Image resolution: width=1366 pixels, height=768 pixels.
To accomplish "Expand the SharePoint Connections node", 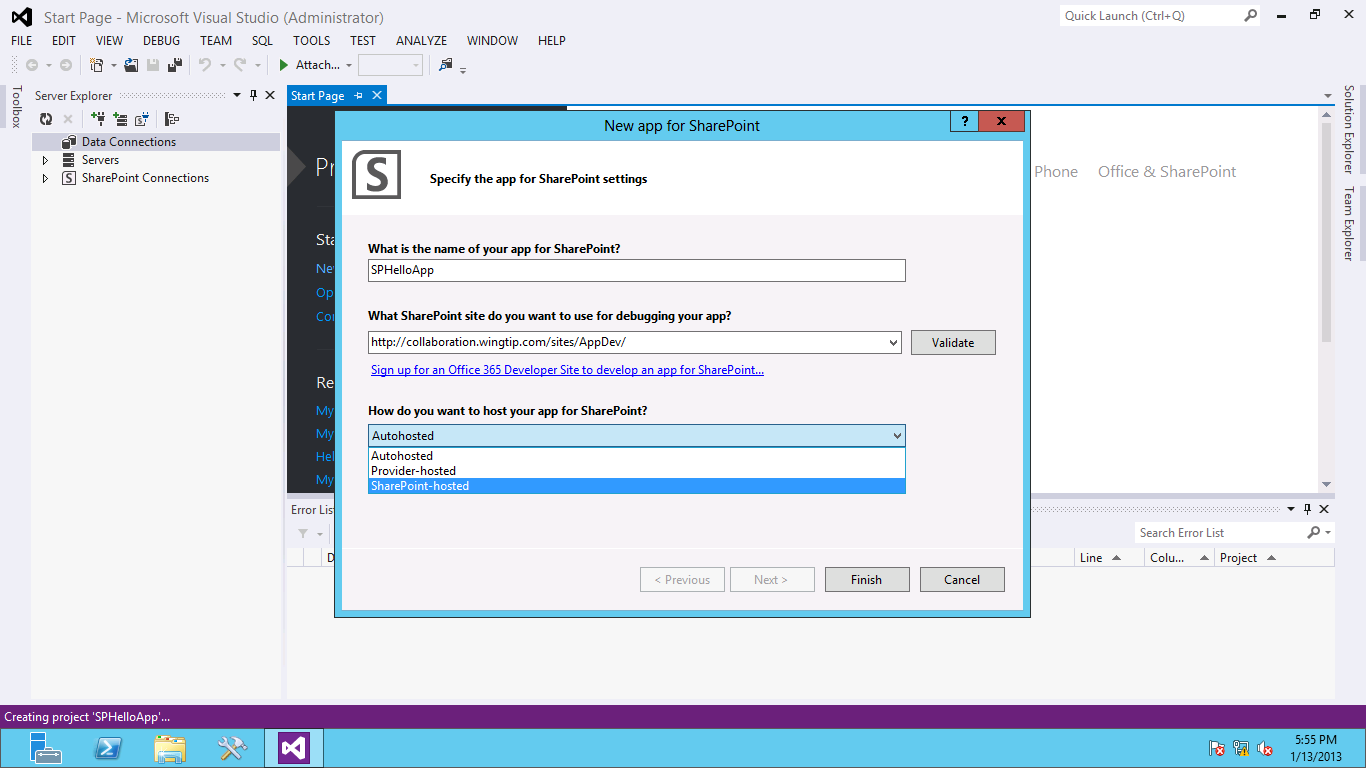I will click(x=45, y=178).
